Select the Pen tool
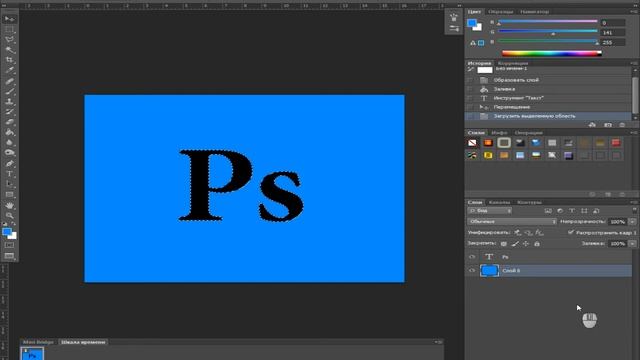 point(9,164)
